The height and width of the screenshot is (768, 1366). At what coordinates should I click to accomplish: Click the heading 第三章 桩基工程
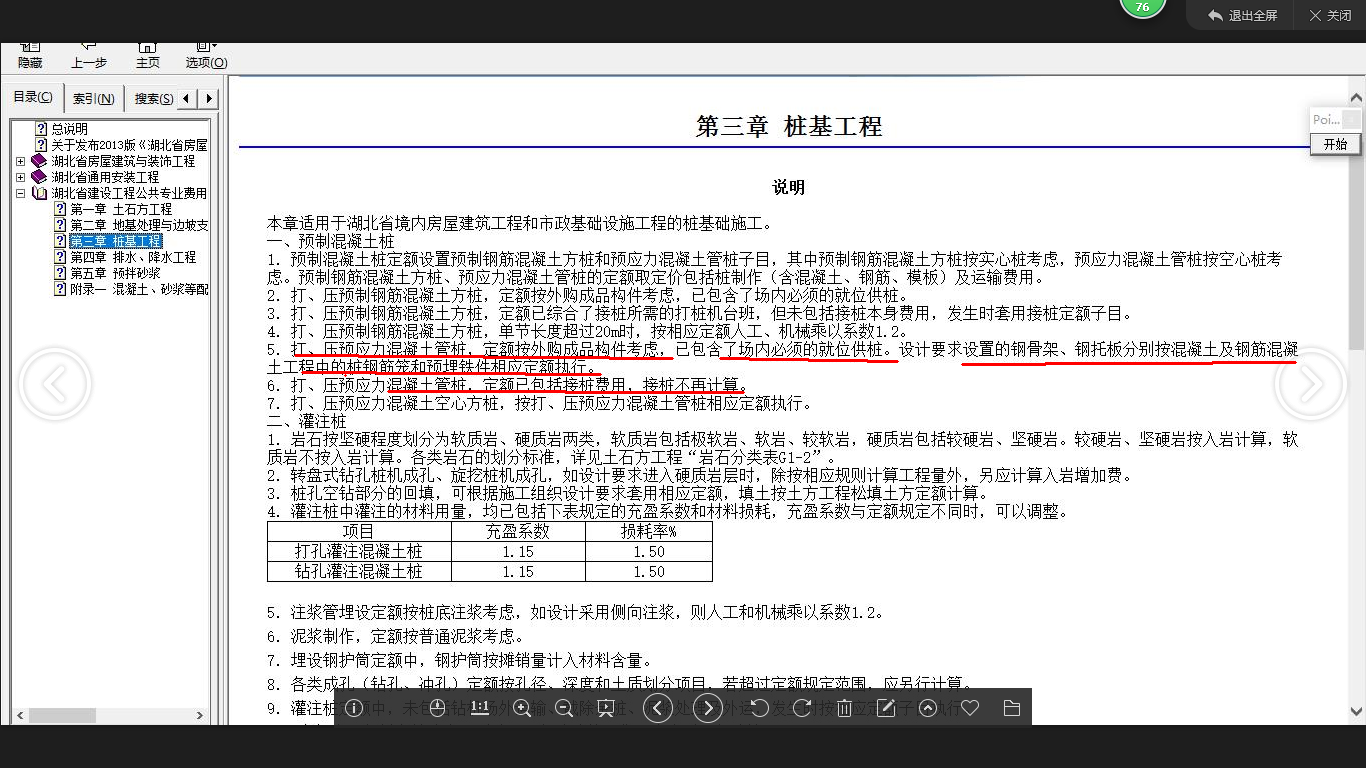point(789,127)
